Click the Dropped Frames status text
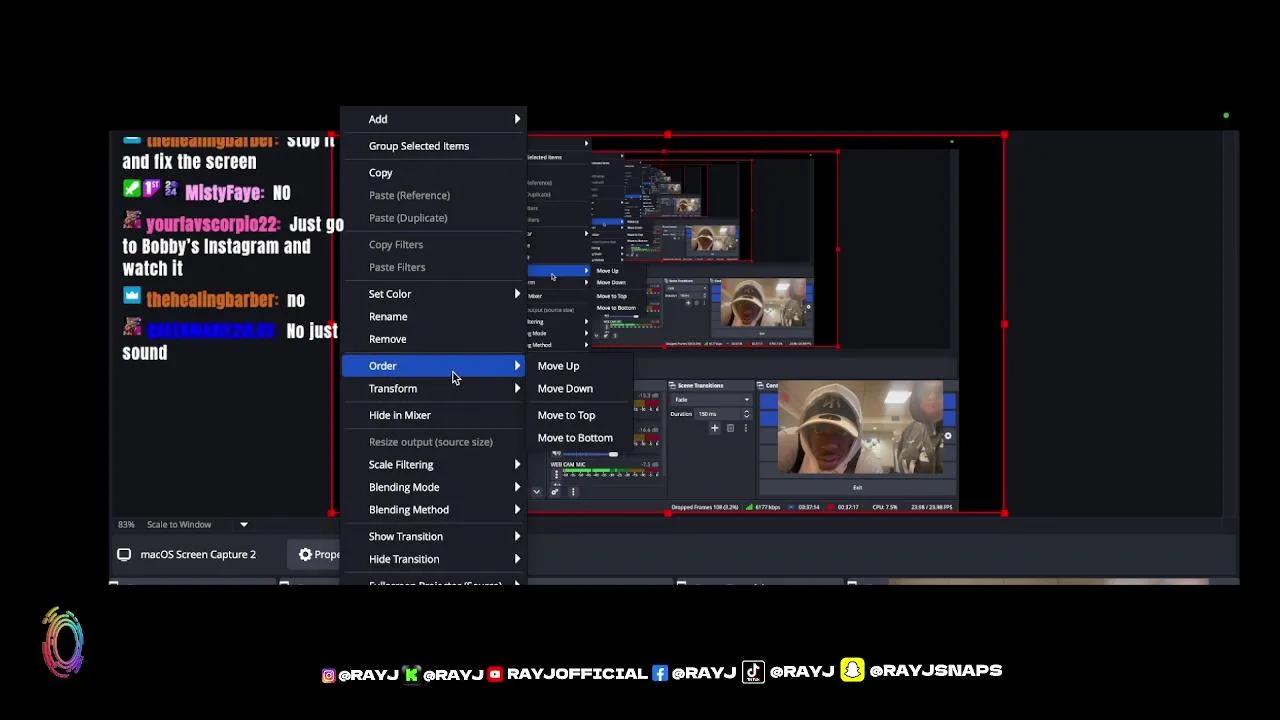Screen dimensions: 1280x720 click(705, 507)
